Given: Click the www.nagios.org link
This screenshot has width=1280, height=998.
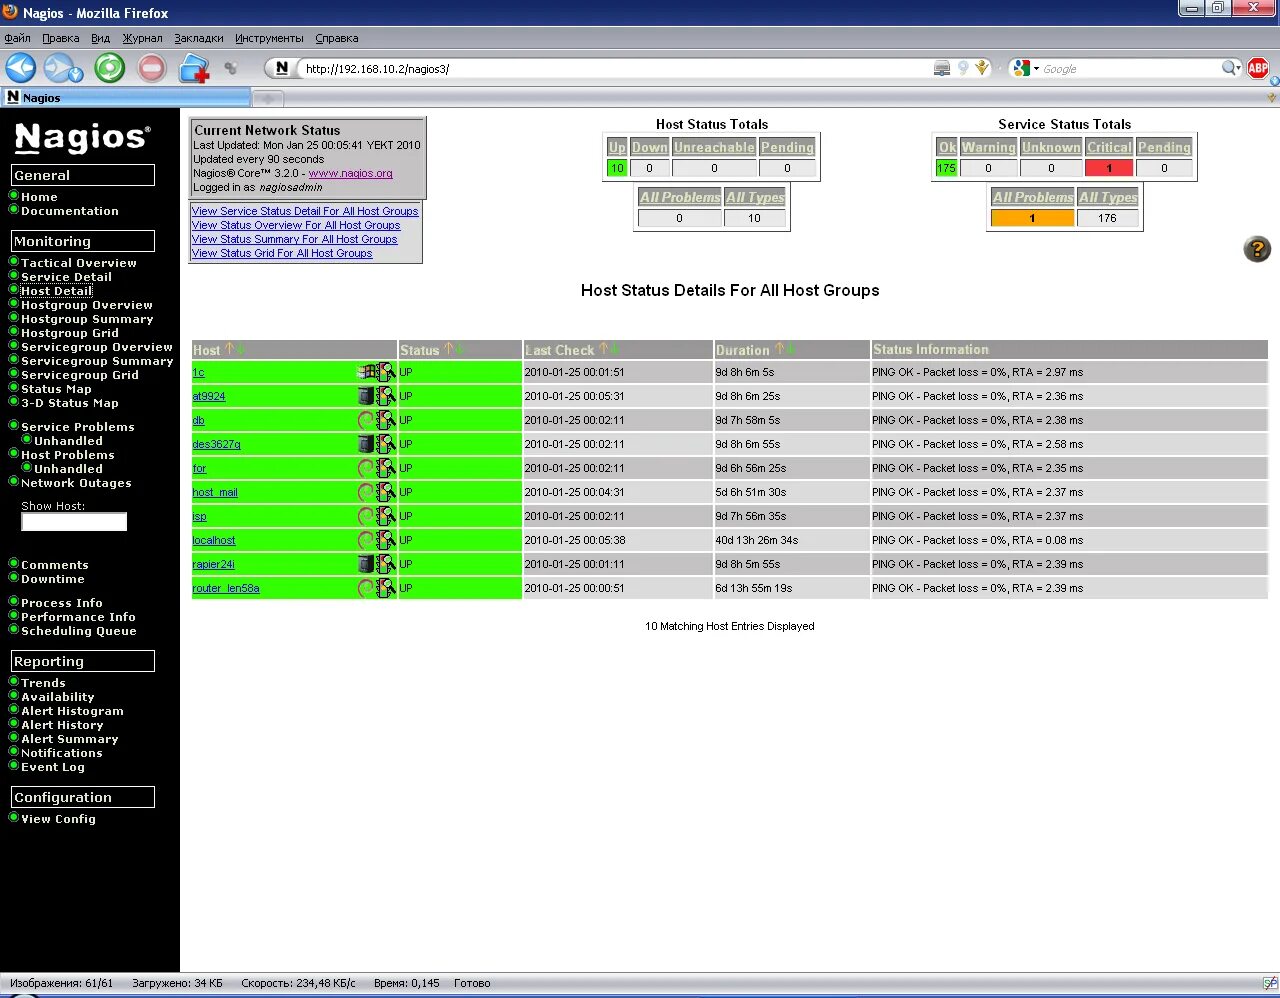Looking at the screenshot, I should tap(350, 173).
